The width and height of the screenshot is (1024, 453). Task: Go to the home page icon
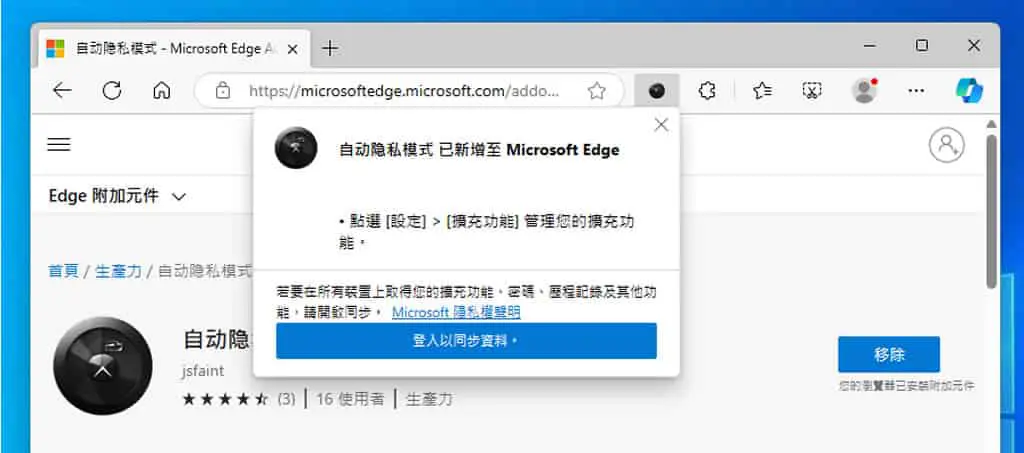pos(161,91)
